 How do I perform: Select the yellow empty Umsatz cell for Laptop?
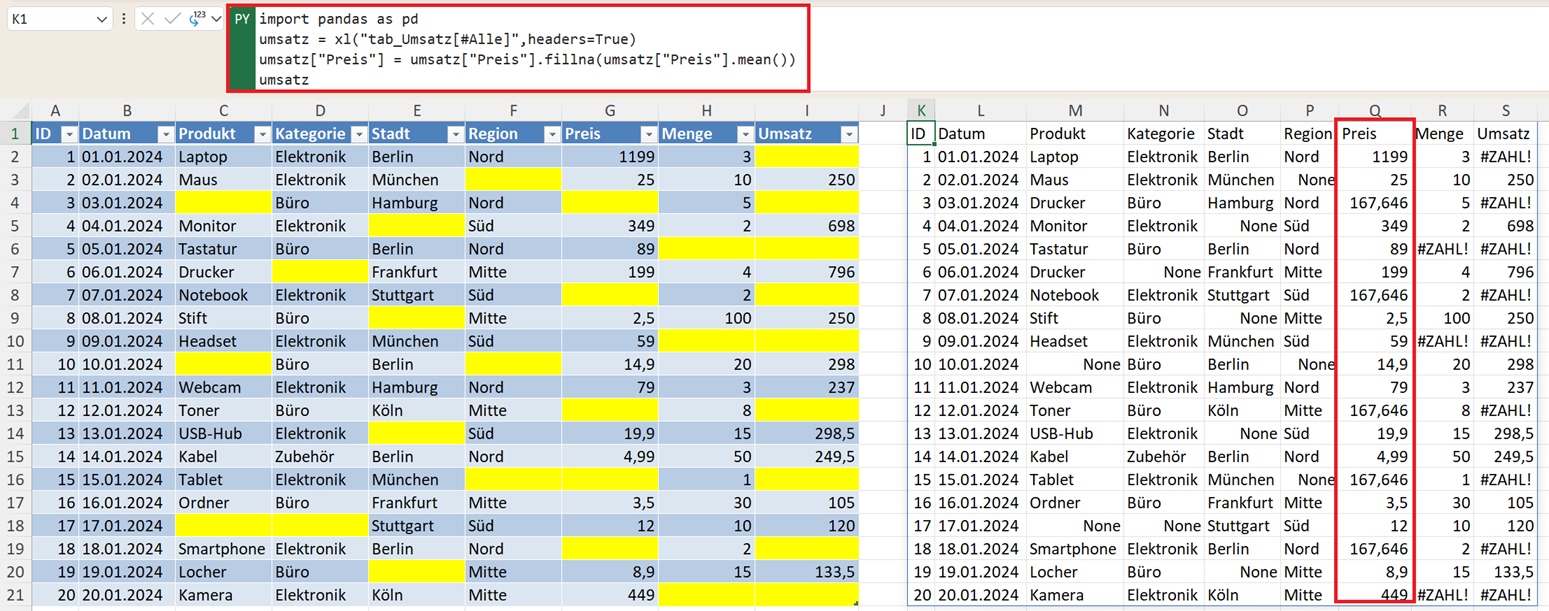807,157
